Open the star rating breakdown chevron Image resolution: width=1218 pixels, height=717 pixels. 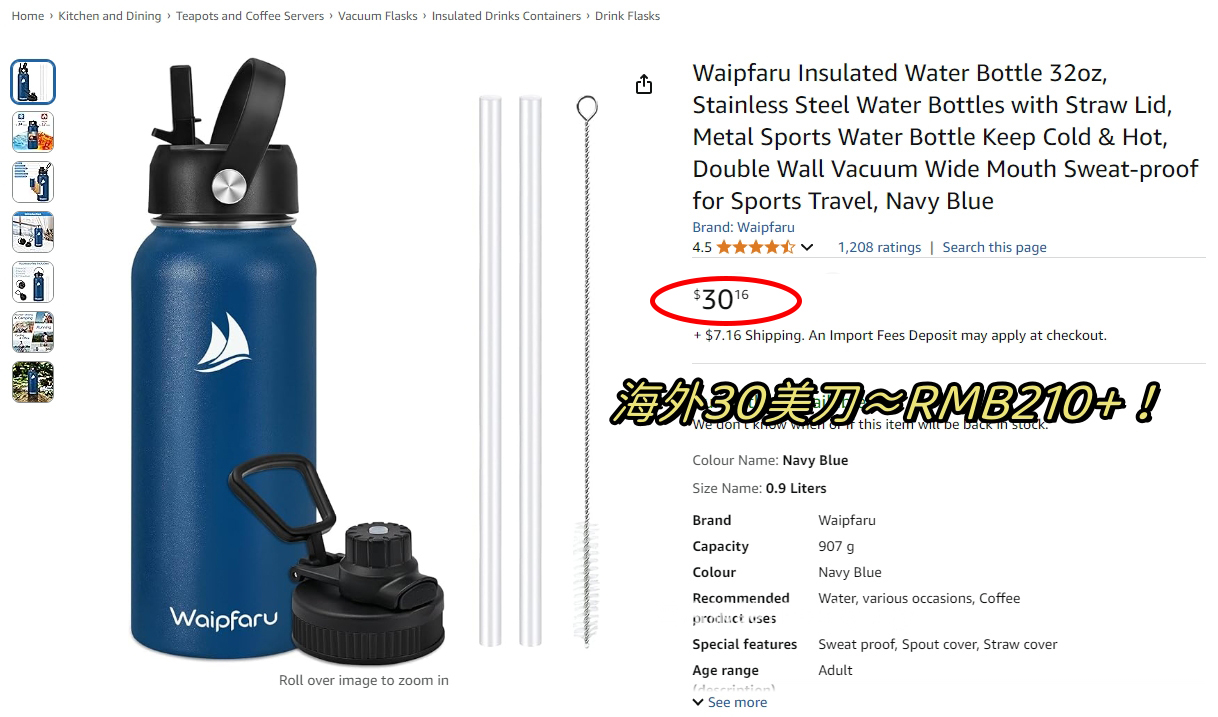click(x=807, y=247)
